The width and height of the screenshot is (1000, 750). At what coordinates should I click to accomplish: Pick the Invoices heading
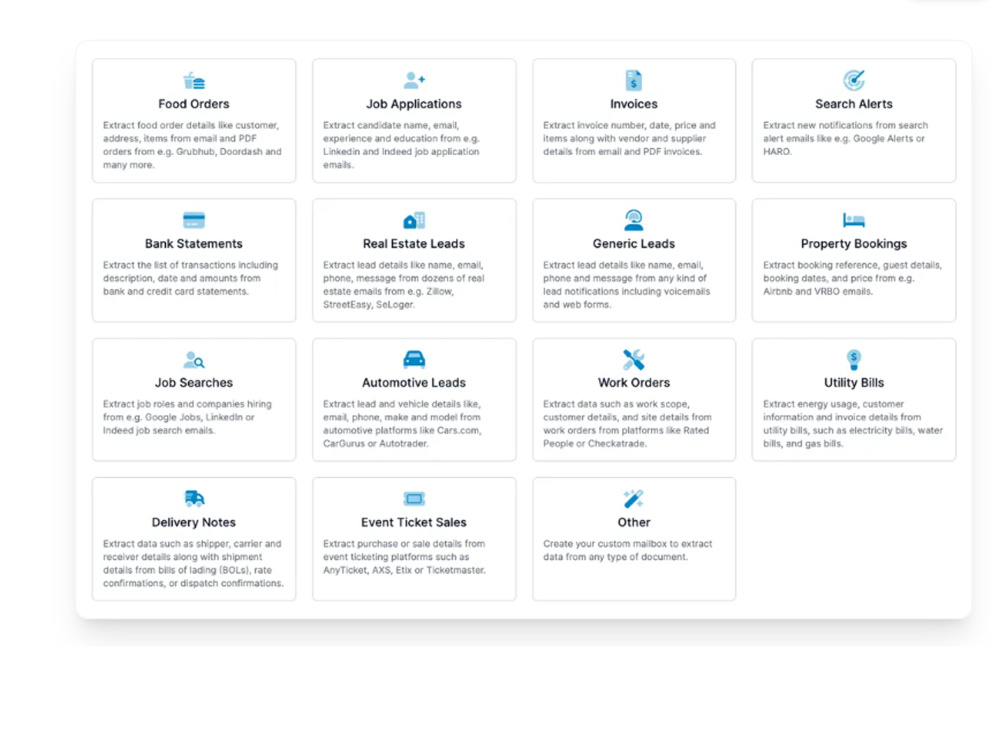coord(633,104)
